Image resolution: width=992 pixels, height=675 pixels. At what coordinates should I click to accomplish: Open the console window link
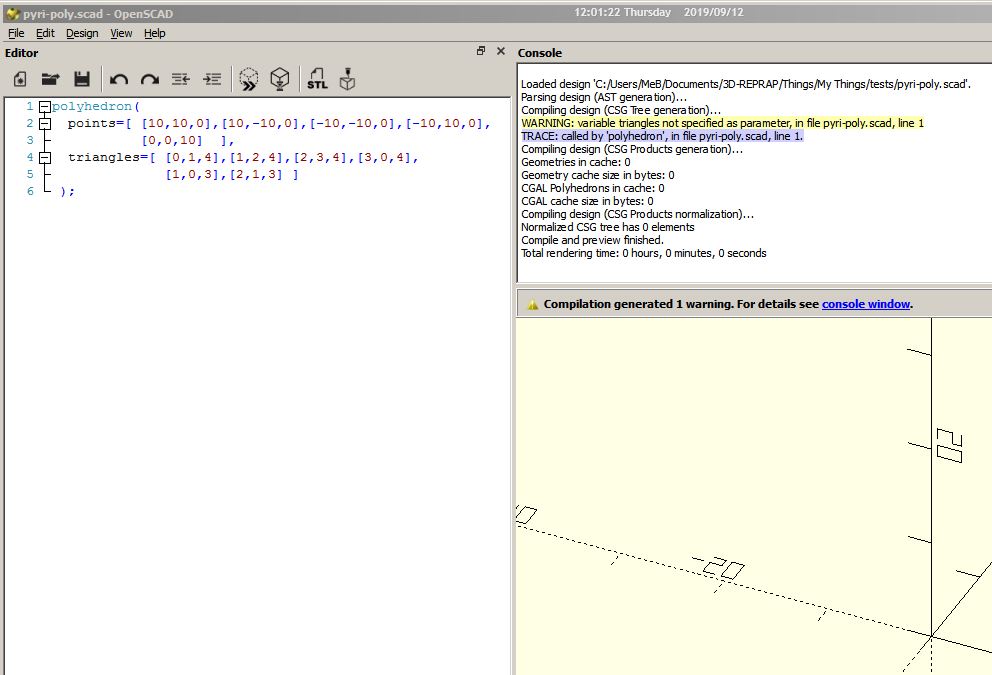click(866, 303)
